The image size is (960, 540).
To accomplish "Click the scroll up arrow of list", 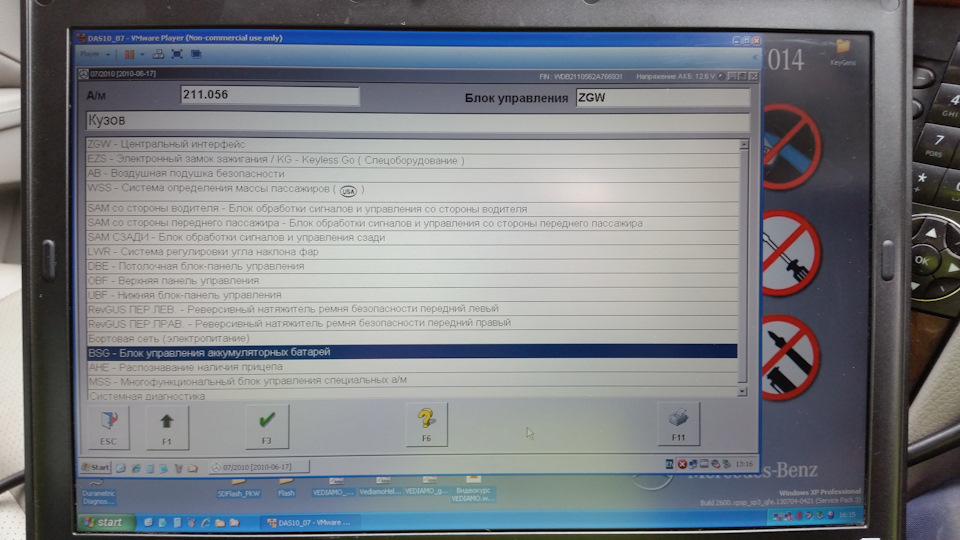I will (x=743, y=144).
